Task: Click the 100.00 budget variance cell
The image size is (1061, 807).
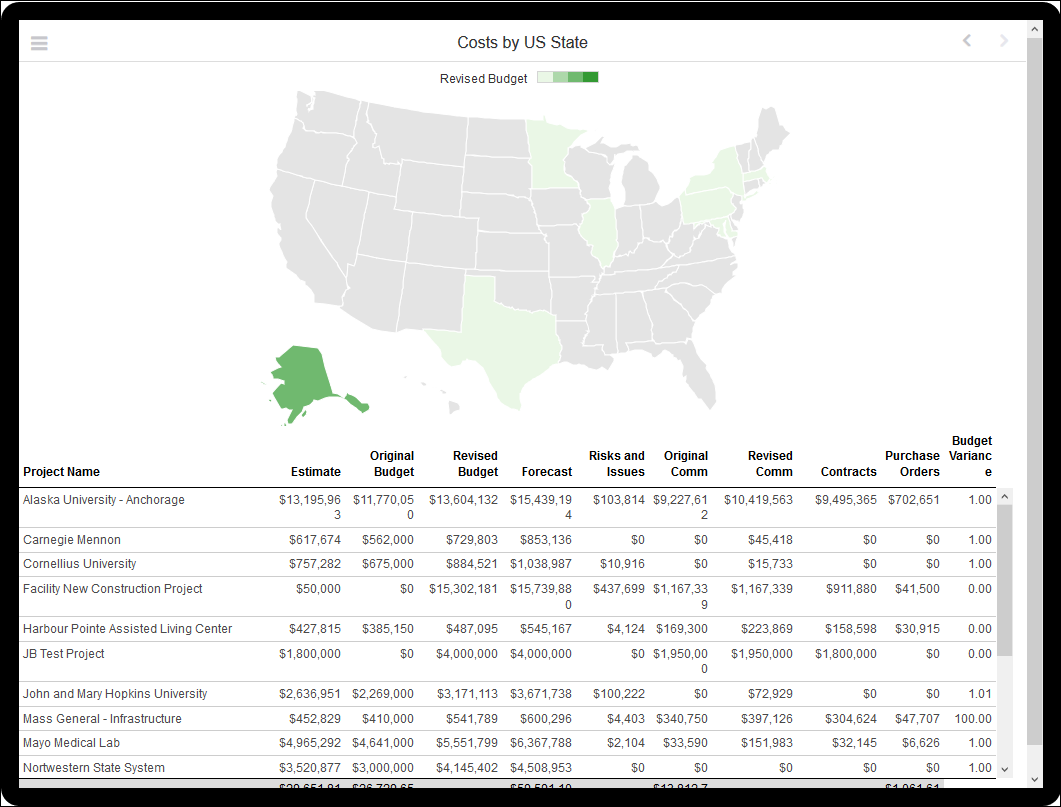Action: [x=973, y=718]
